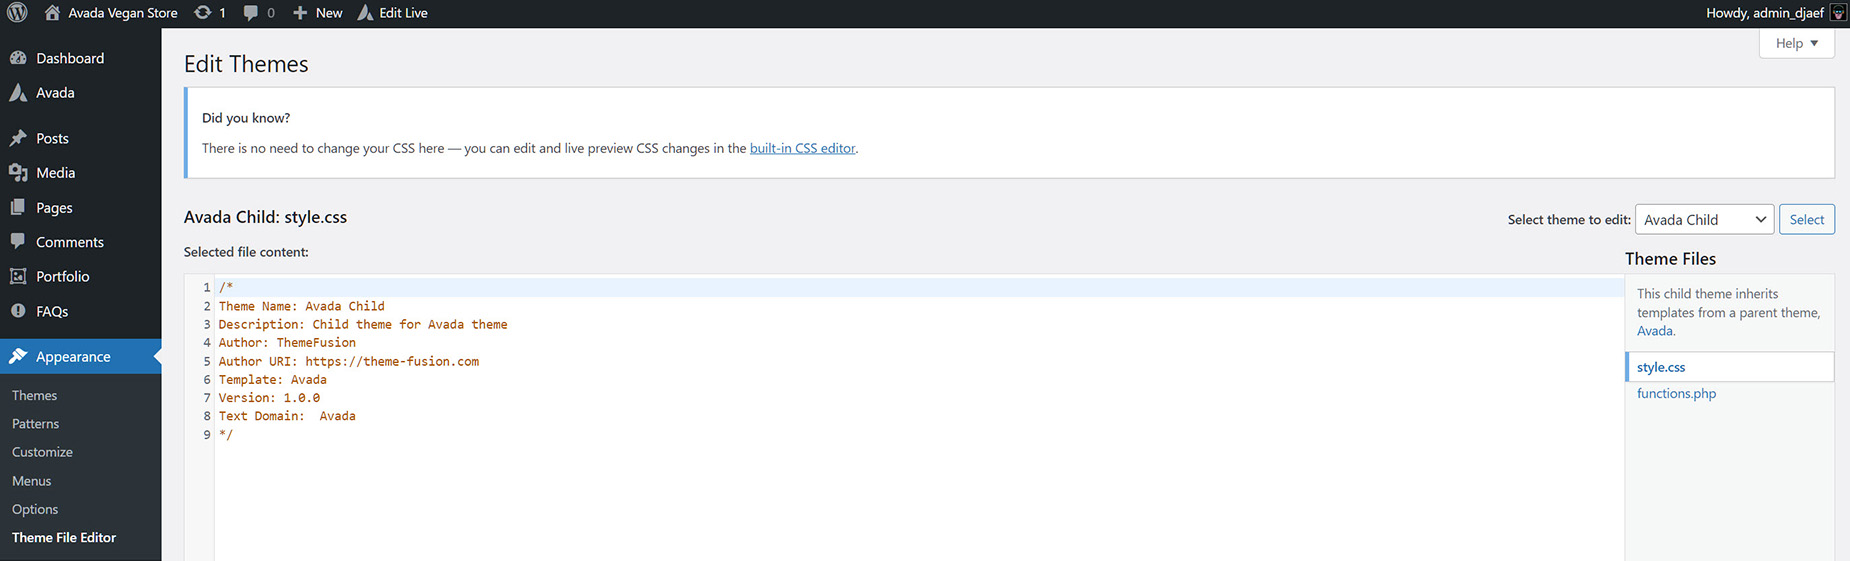Screen dimensions: 1850x561
Task: Click New in the admin bar
Action: (329, 13)
